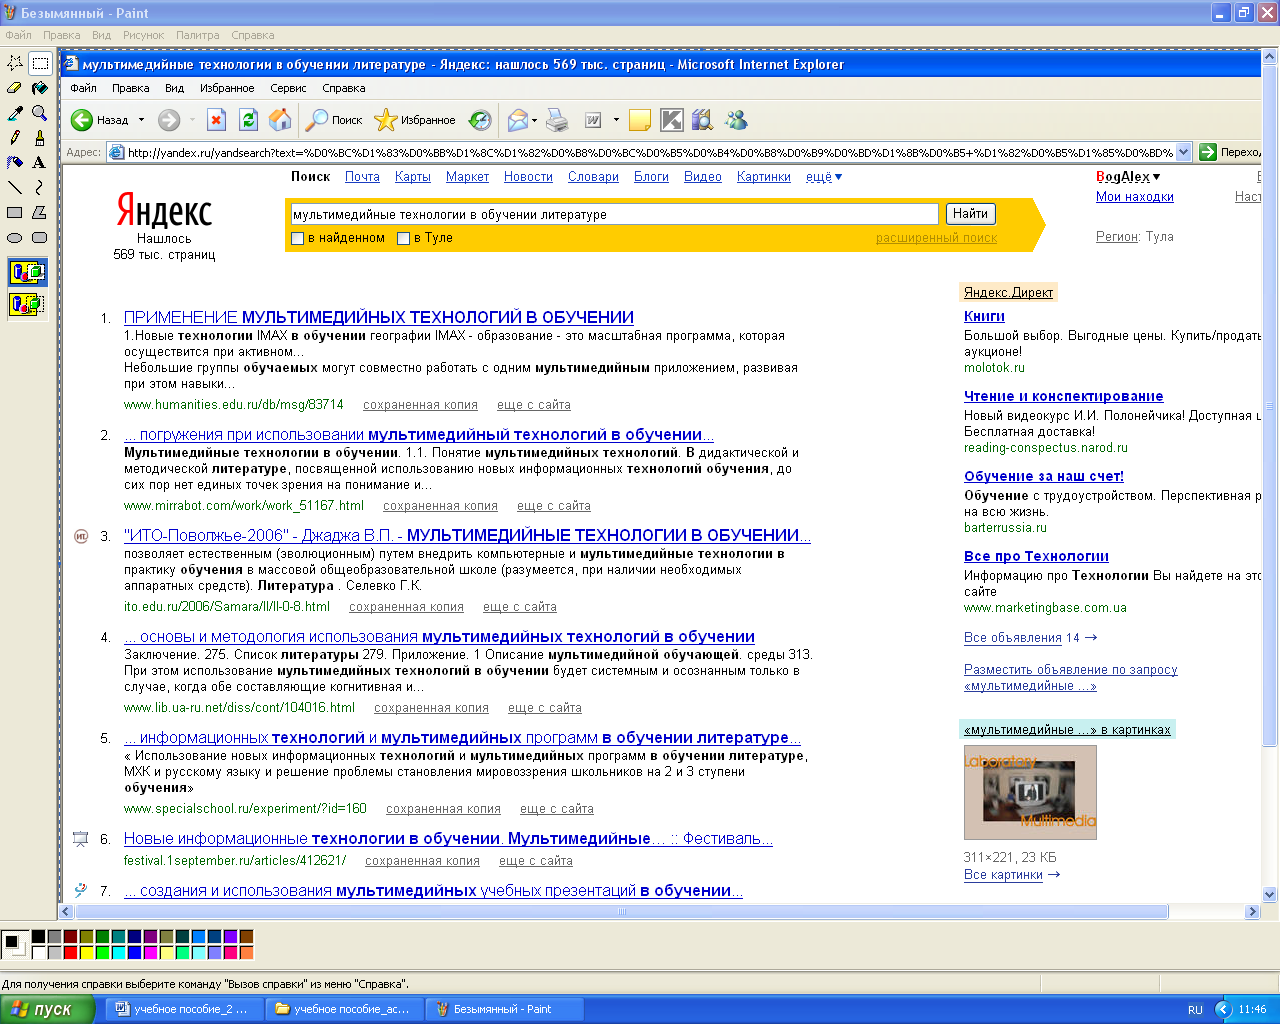
Task: Pick the Rectangle shape tool
Action: click(15, 212)
